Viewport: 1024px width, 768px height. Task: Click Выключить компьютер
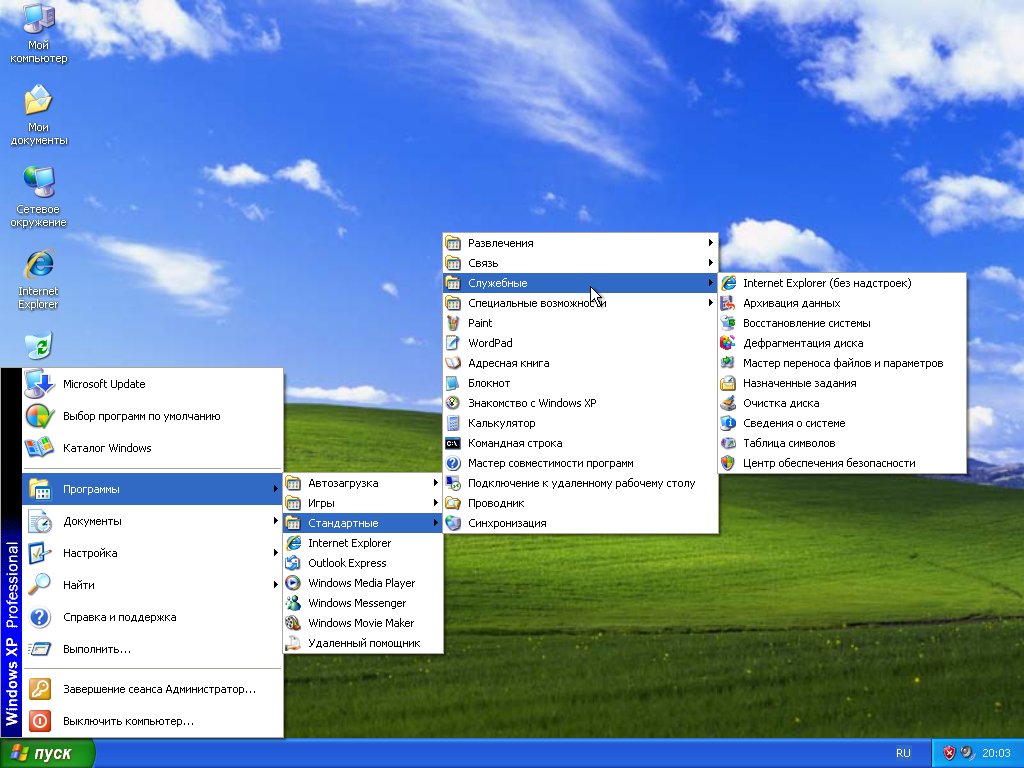coord(128,720)
